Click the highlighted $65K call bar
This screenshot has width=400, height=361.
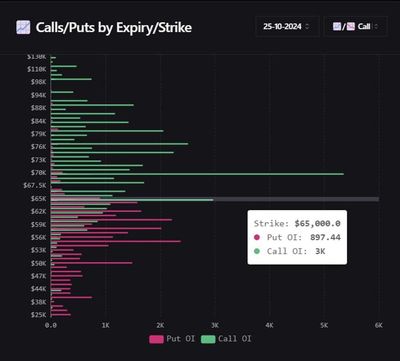pos(132,200)
